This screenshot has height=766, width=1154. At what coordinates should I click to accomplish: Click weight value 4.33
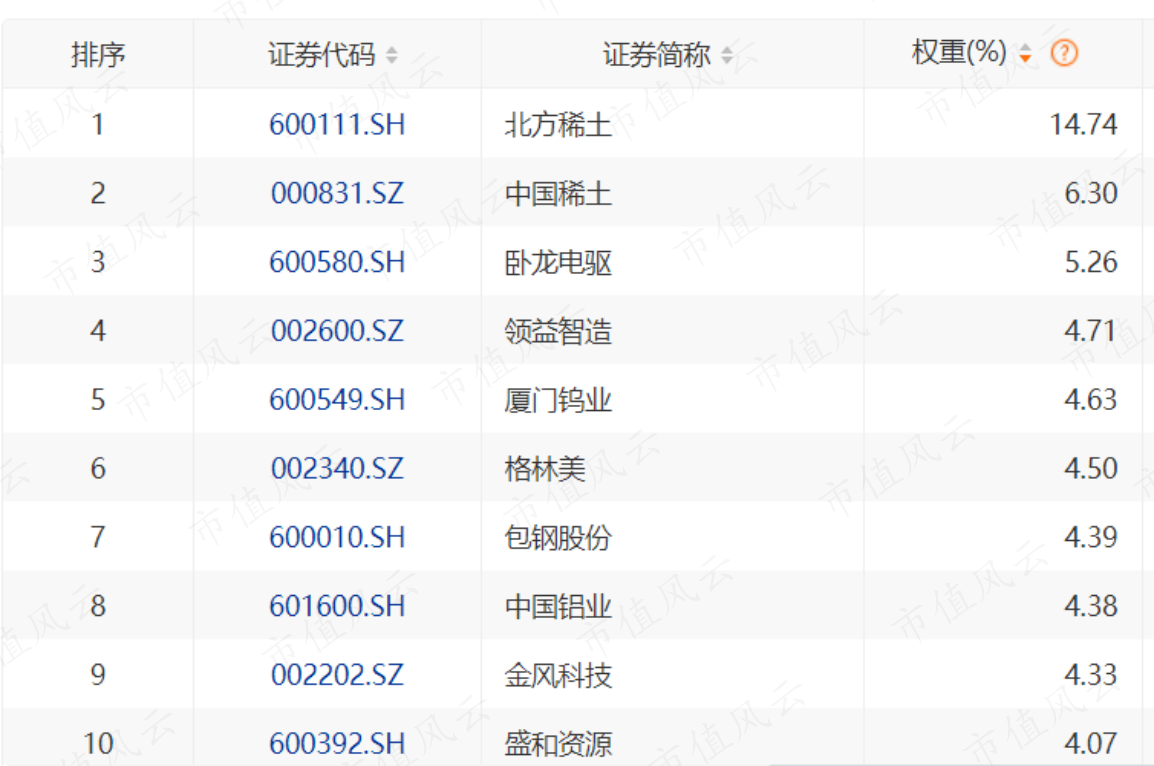click(x=1091, y=675)
